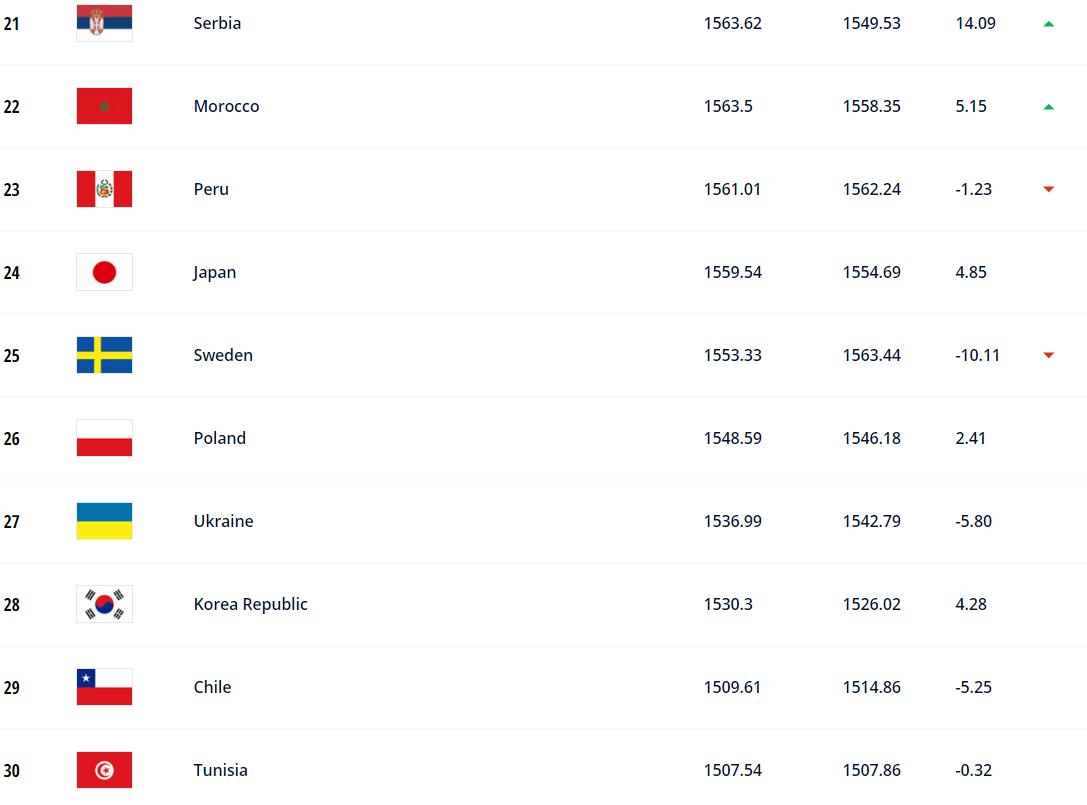The height and width of the screenshot is (805, 1087).
Task: Click the Japan flag icon
Action: tap(104, 272)
